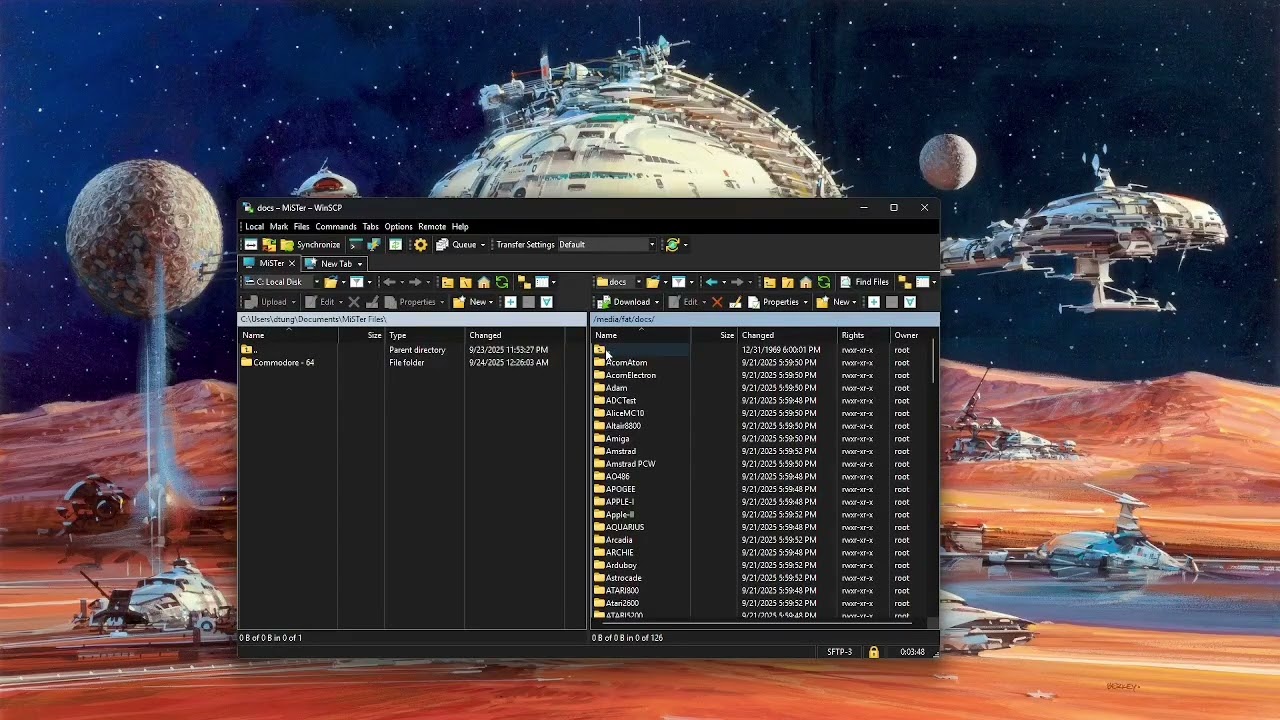Select the Astrocade remote folder
Screen dimensions: 1280x720
(x=623, y=578)
